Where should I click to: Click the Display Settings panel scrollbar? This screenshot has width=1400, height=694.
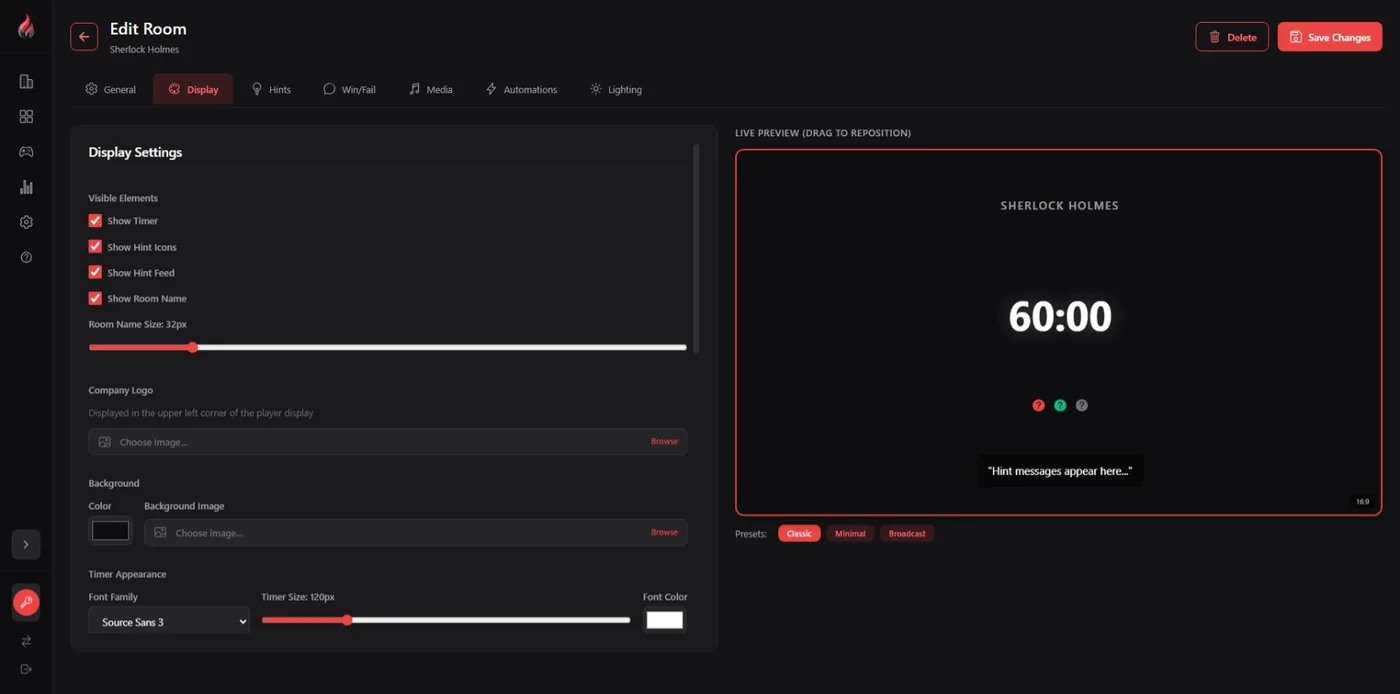(x=696, y=247)
